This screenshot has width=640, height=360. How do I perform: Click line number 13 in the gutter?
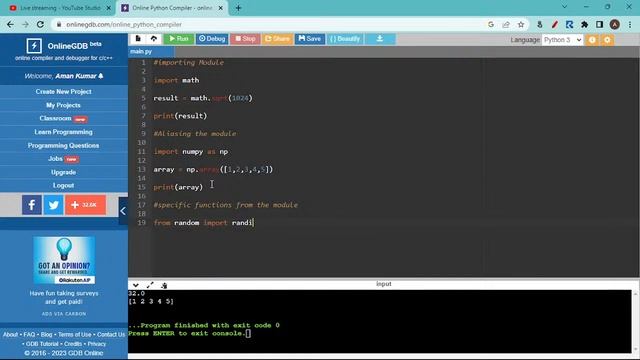142,169
